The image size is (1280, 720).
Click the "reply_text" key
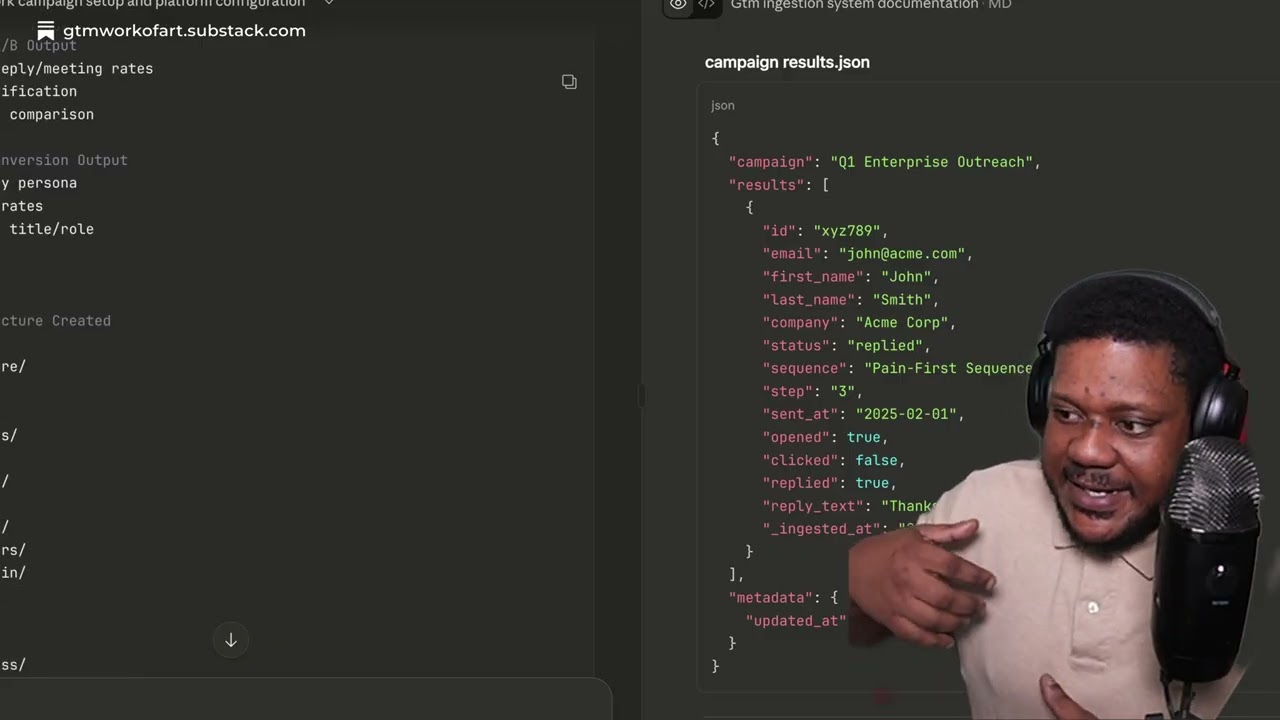[813, 506]
